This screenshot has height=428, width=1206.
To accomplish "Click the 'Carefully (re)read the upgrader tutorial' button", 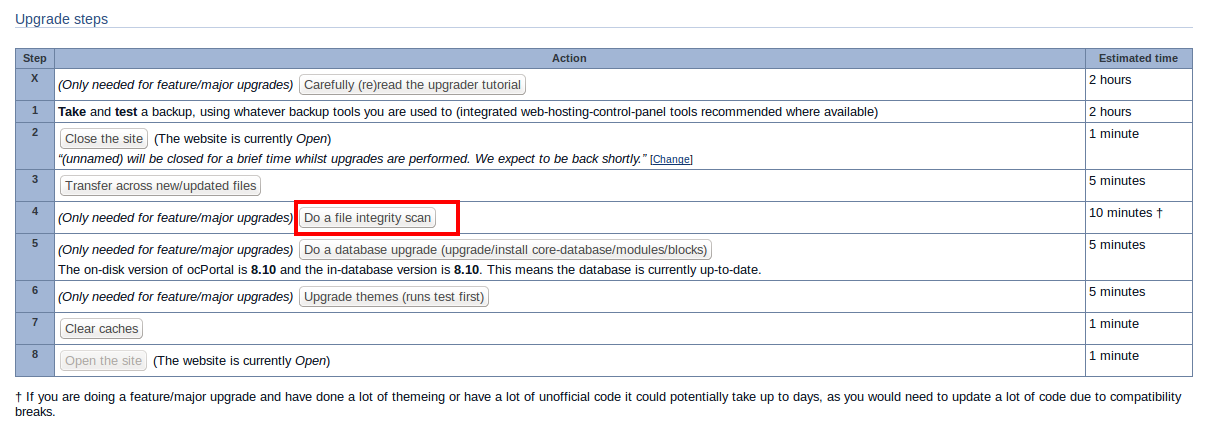I will tap(412, 85).
